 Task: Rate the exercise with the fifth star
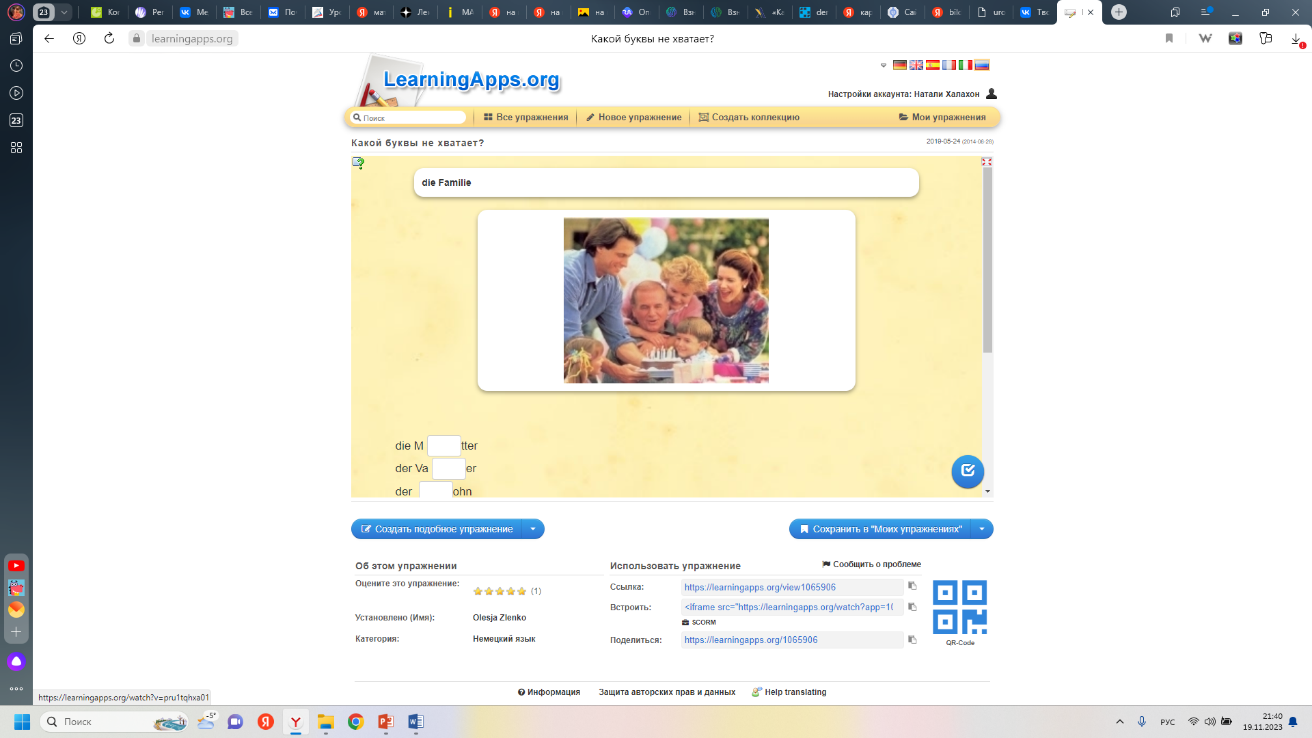click(522, 591)
